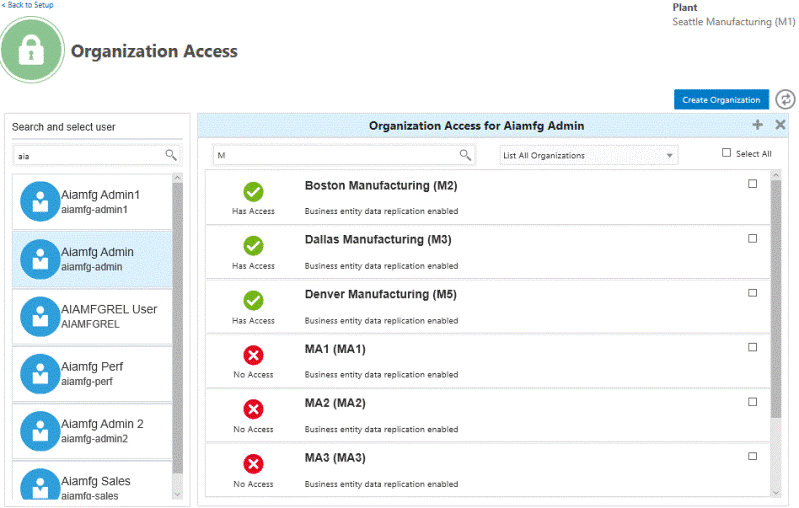Click the Boston Manufacturing (M2) title

[x=381, y=185]
